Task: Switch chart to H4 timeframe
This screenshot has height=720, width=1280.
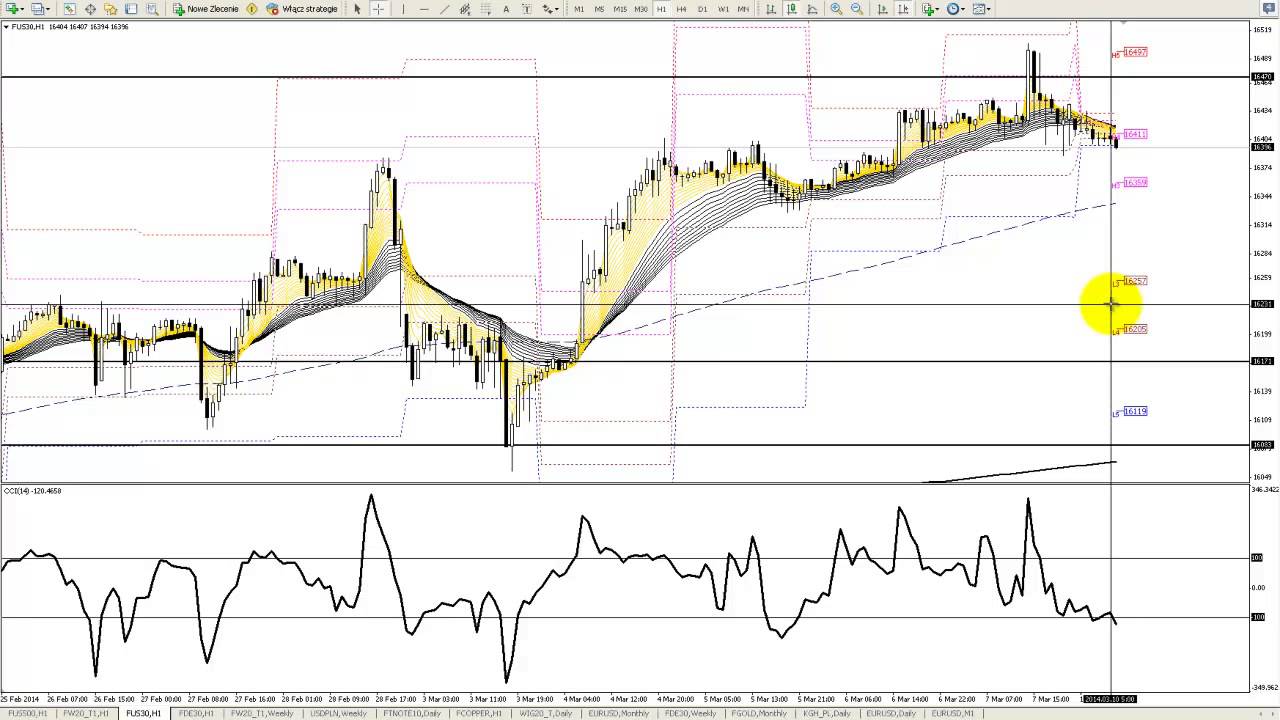Action: coord(681,9)
